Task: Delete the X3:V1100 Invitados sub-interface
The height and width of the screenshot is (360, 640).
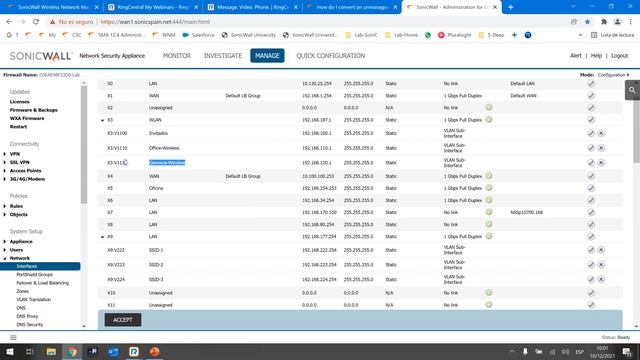Action: click(x=601, y=133)
